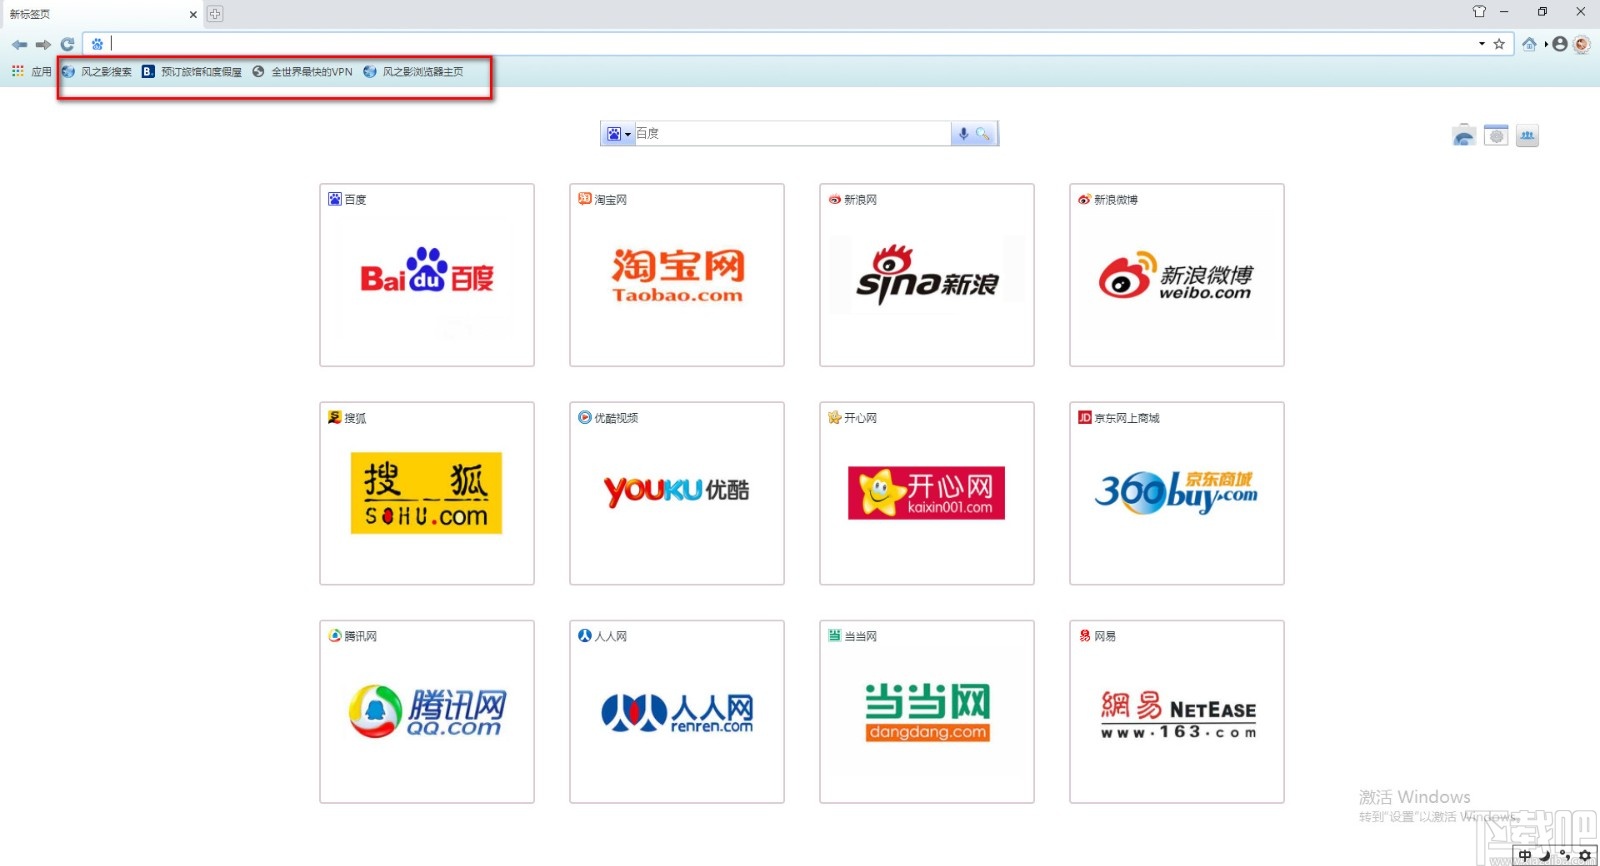The image size is (1600, 866).
Task: Expand the address bar history dropdown
Action: coord(1482,44)
